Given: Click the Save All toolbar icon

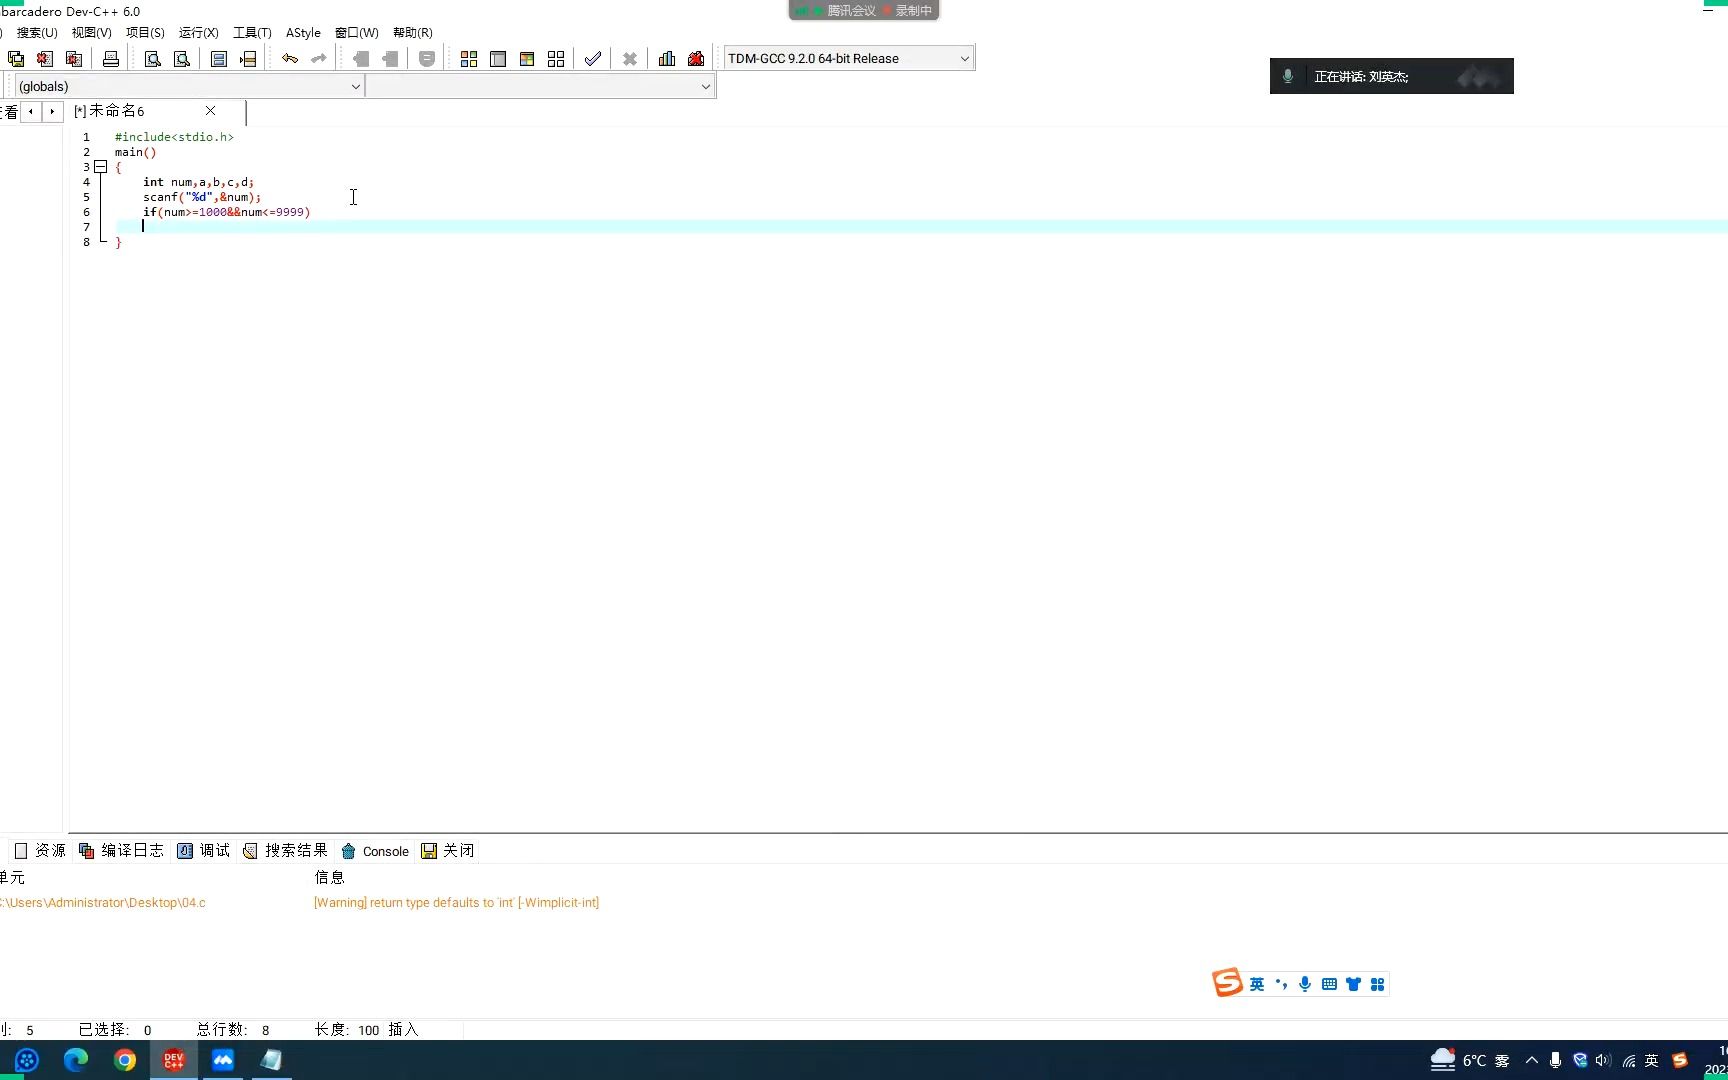Looking at the screenshot, I should pos(16,59).
